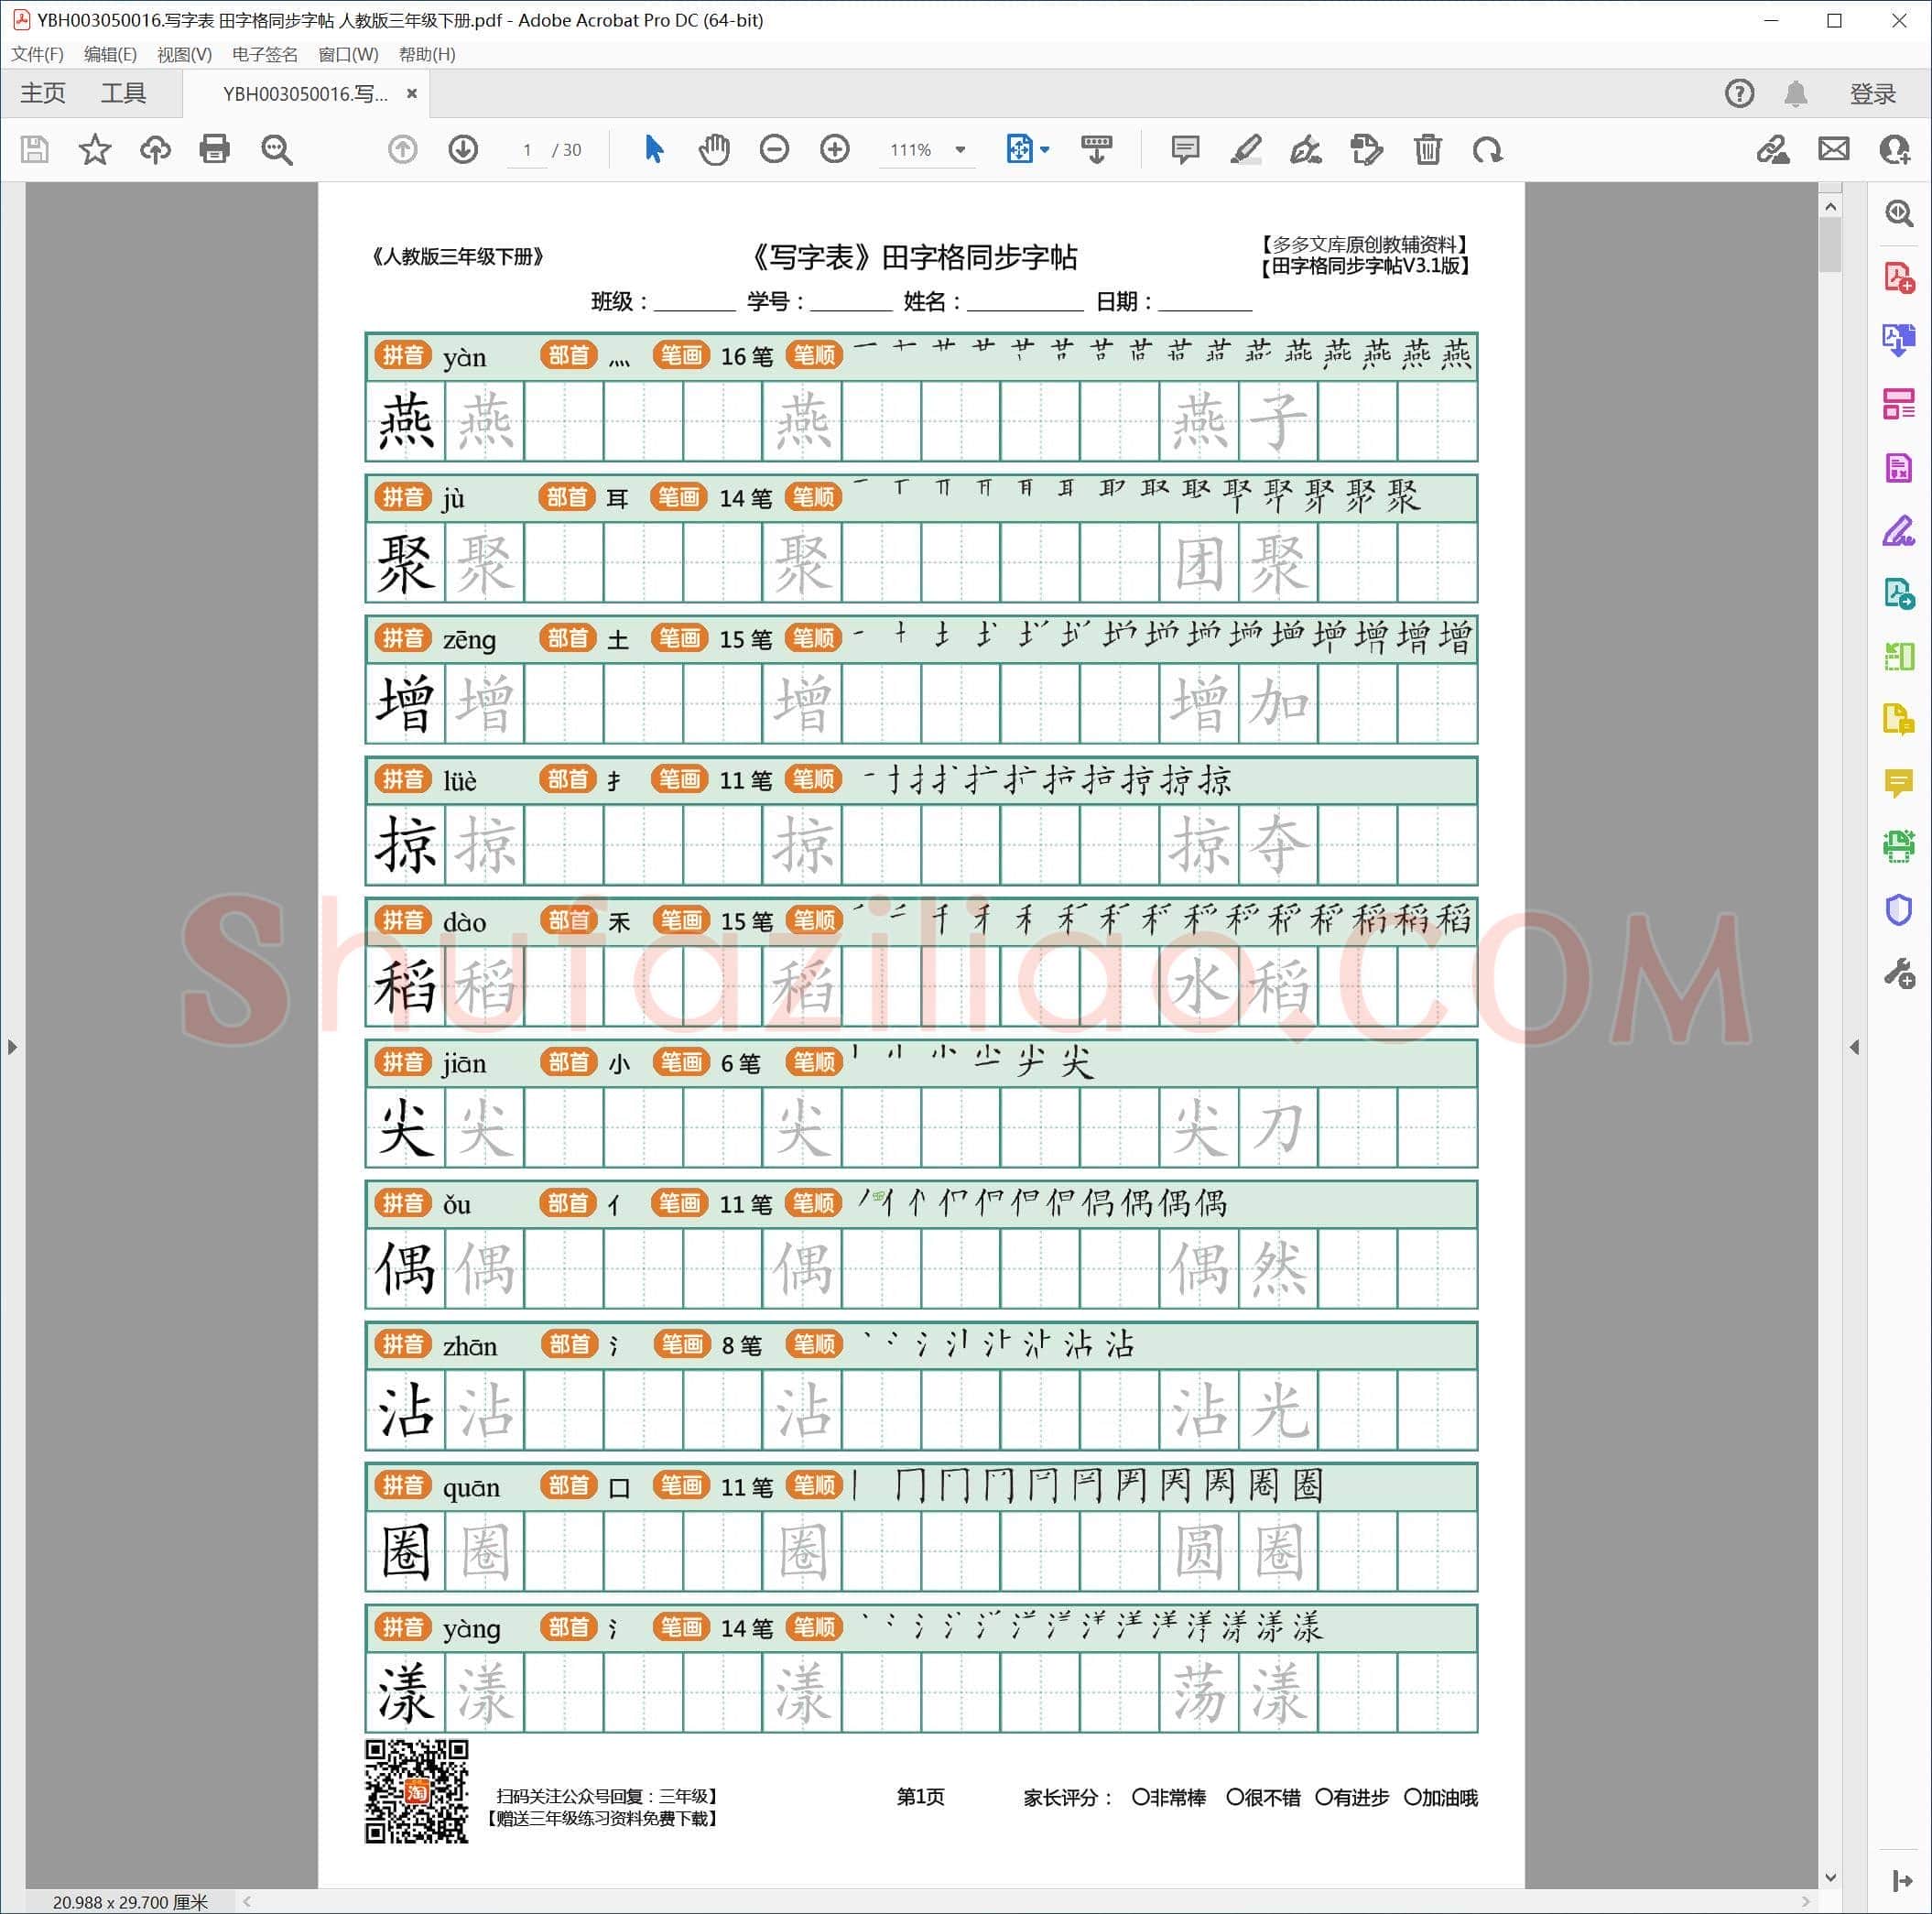Select the 有进步 rating circle
The width and height of the screenshot is (1932, 1914).
point(1323,1797)
